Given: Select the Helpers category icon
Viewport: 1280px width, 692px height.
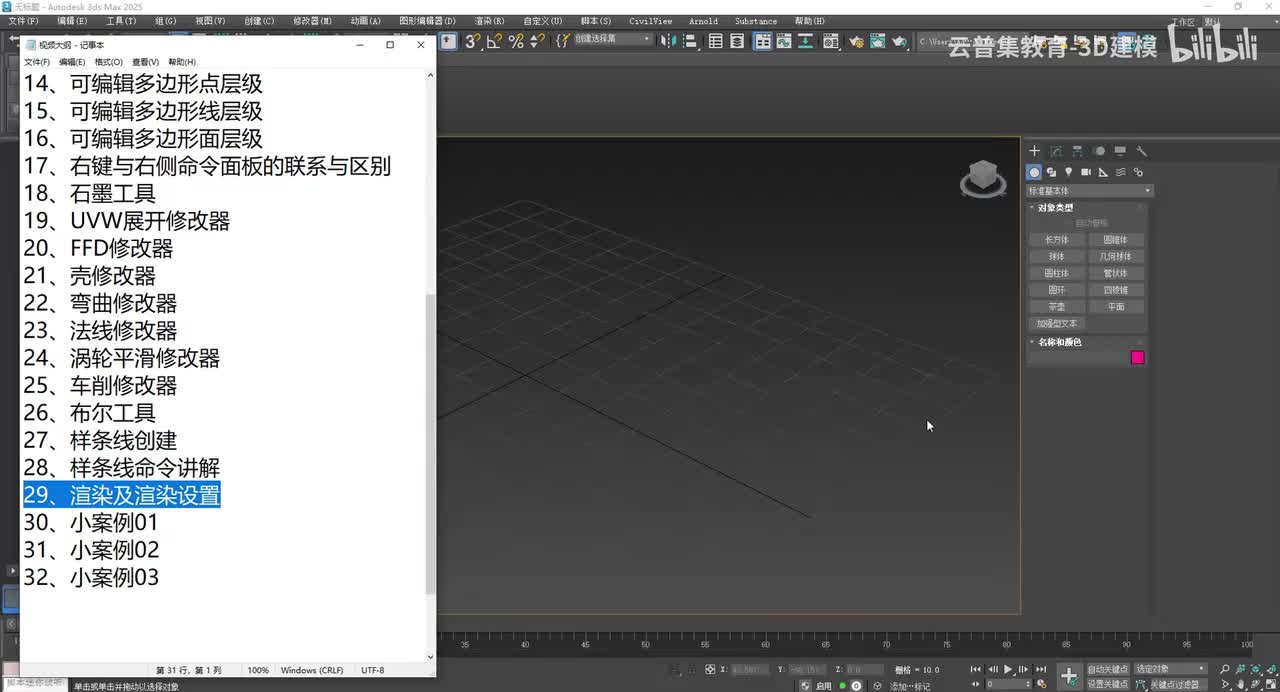Looking at the screenshot, I should tap(1103, 172).
